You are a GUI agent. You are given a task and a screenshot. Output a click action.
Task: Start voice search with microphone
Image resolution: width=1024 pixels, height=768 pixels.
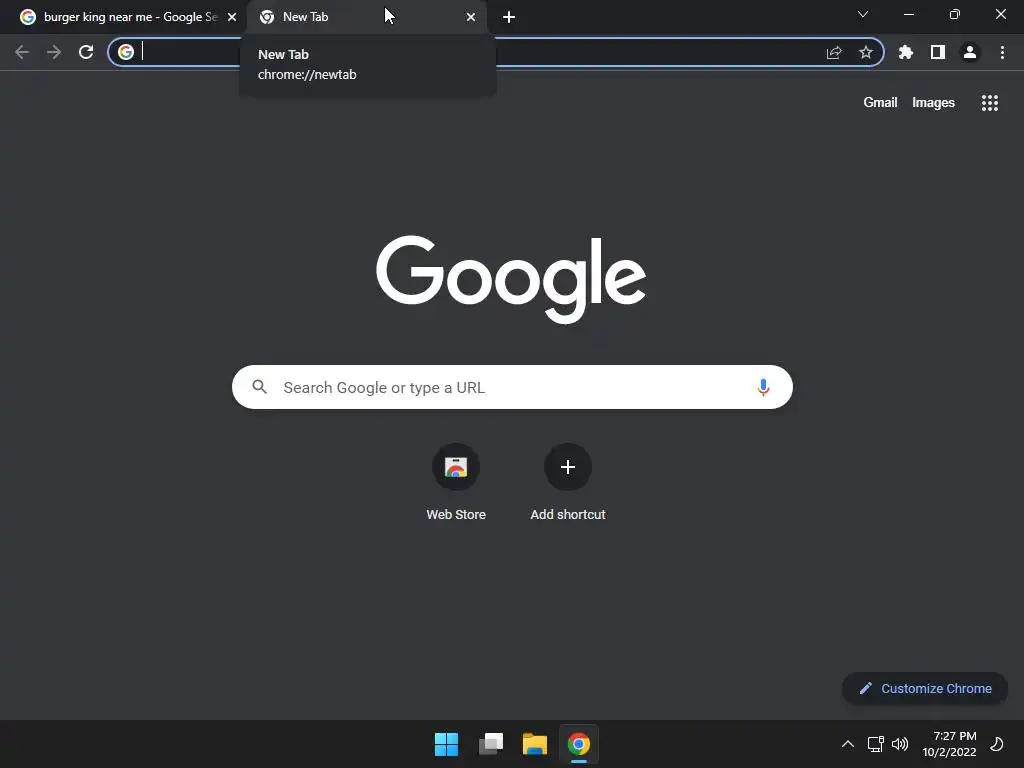pyautogui.click(x=763, y=387)
